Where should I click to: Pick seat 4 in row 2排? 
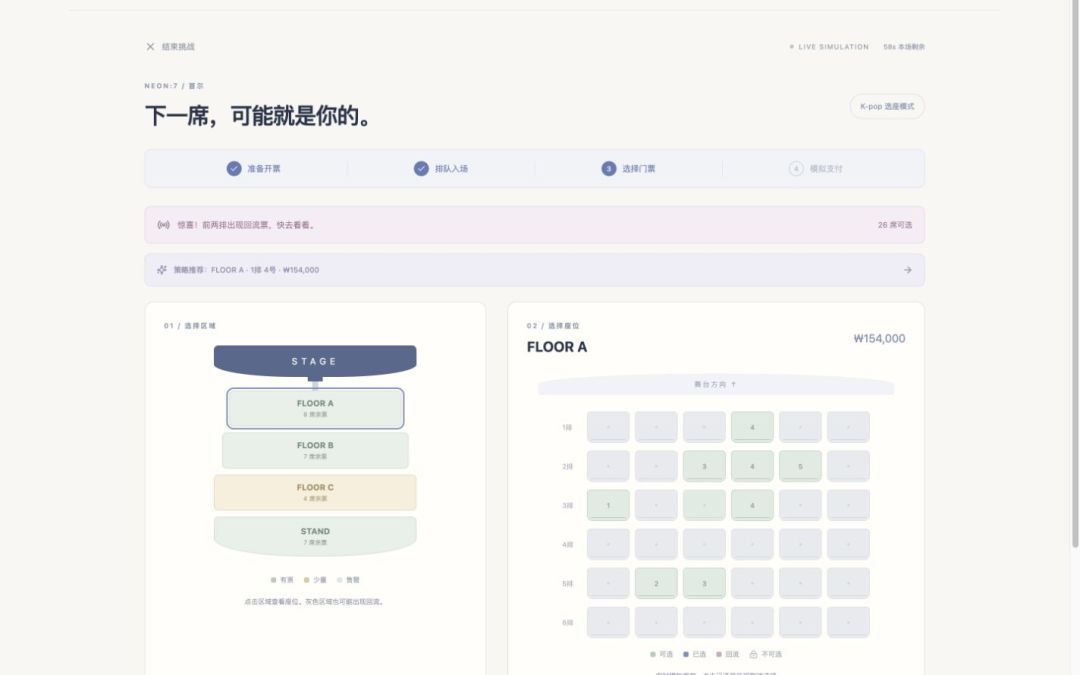tap(752, 466)
